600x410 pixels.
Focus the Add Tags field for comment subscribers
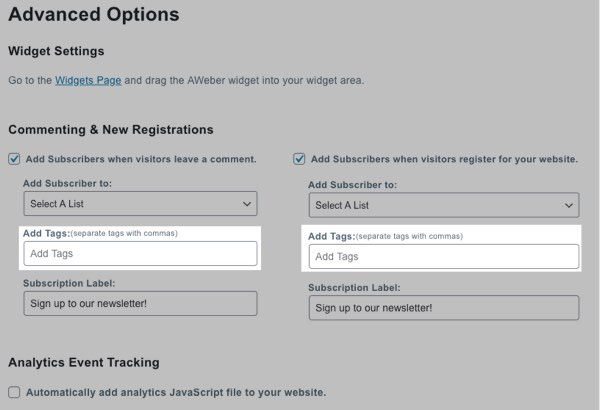coord(140,254)
